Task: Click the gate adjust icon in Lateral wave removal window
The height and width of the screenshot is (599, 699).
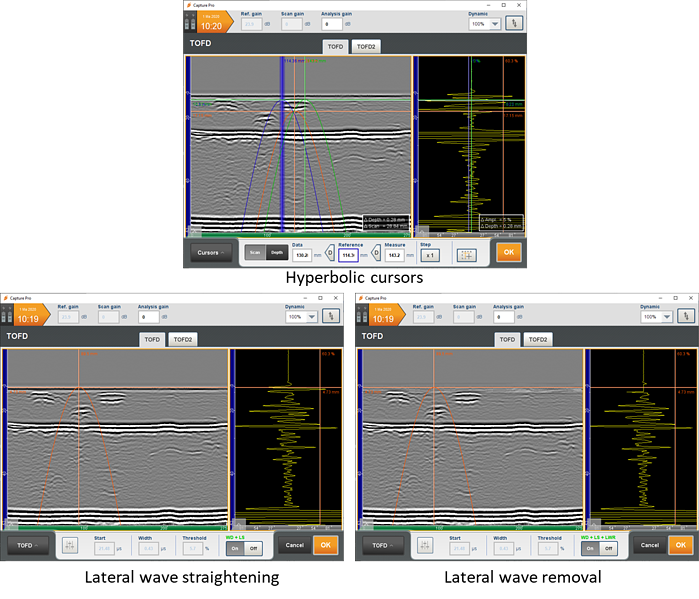Action: [x=425, y=545]
